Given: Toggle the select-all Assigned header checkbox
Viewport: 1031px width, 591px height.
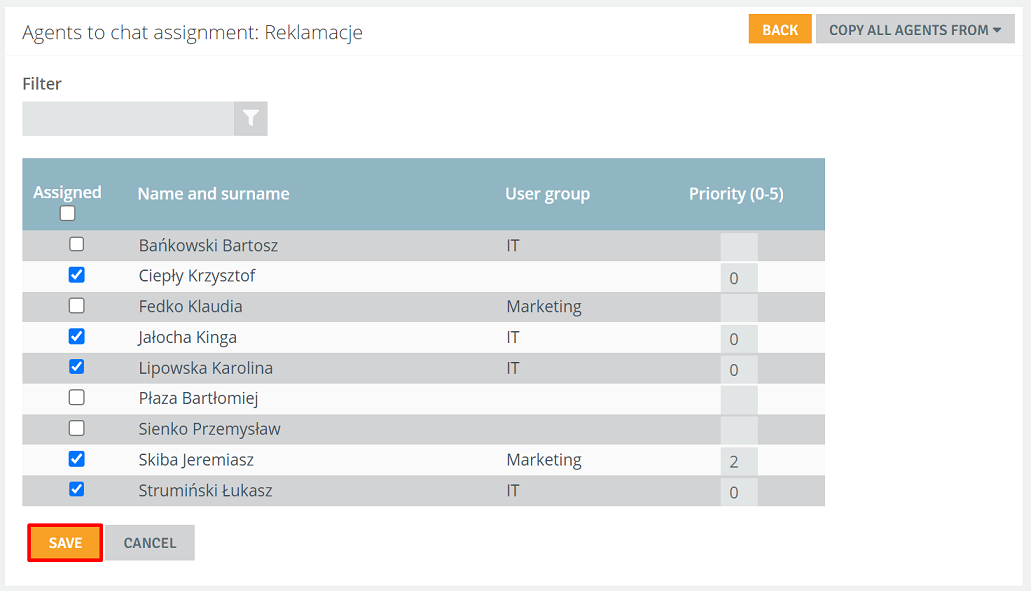Looking at the screenshot, I should click(x=67, y=213).
